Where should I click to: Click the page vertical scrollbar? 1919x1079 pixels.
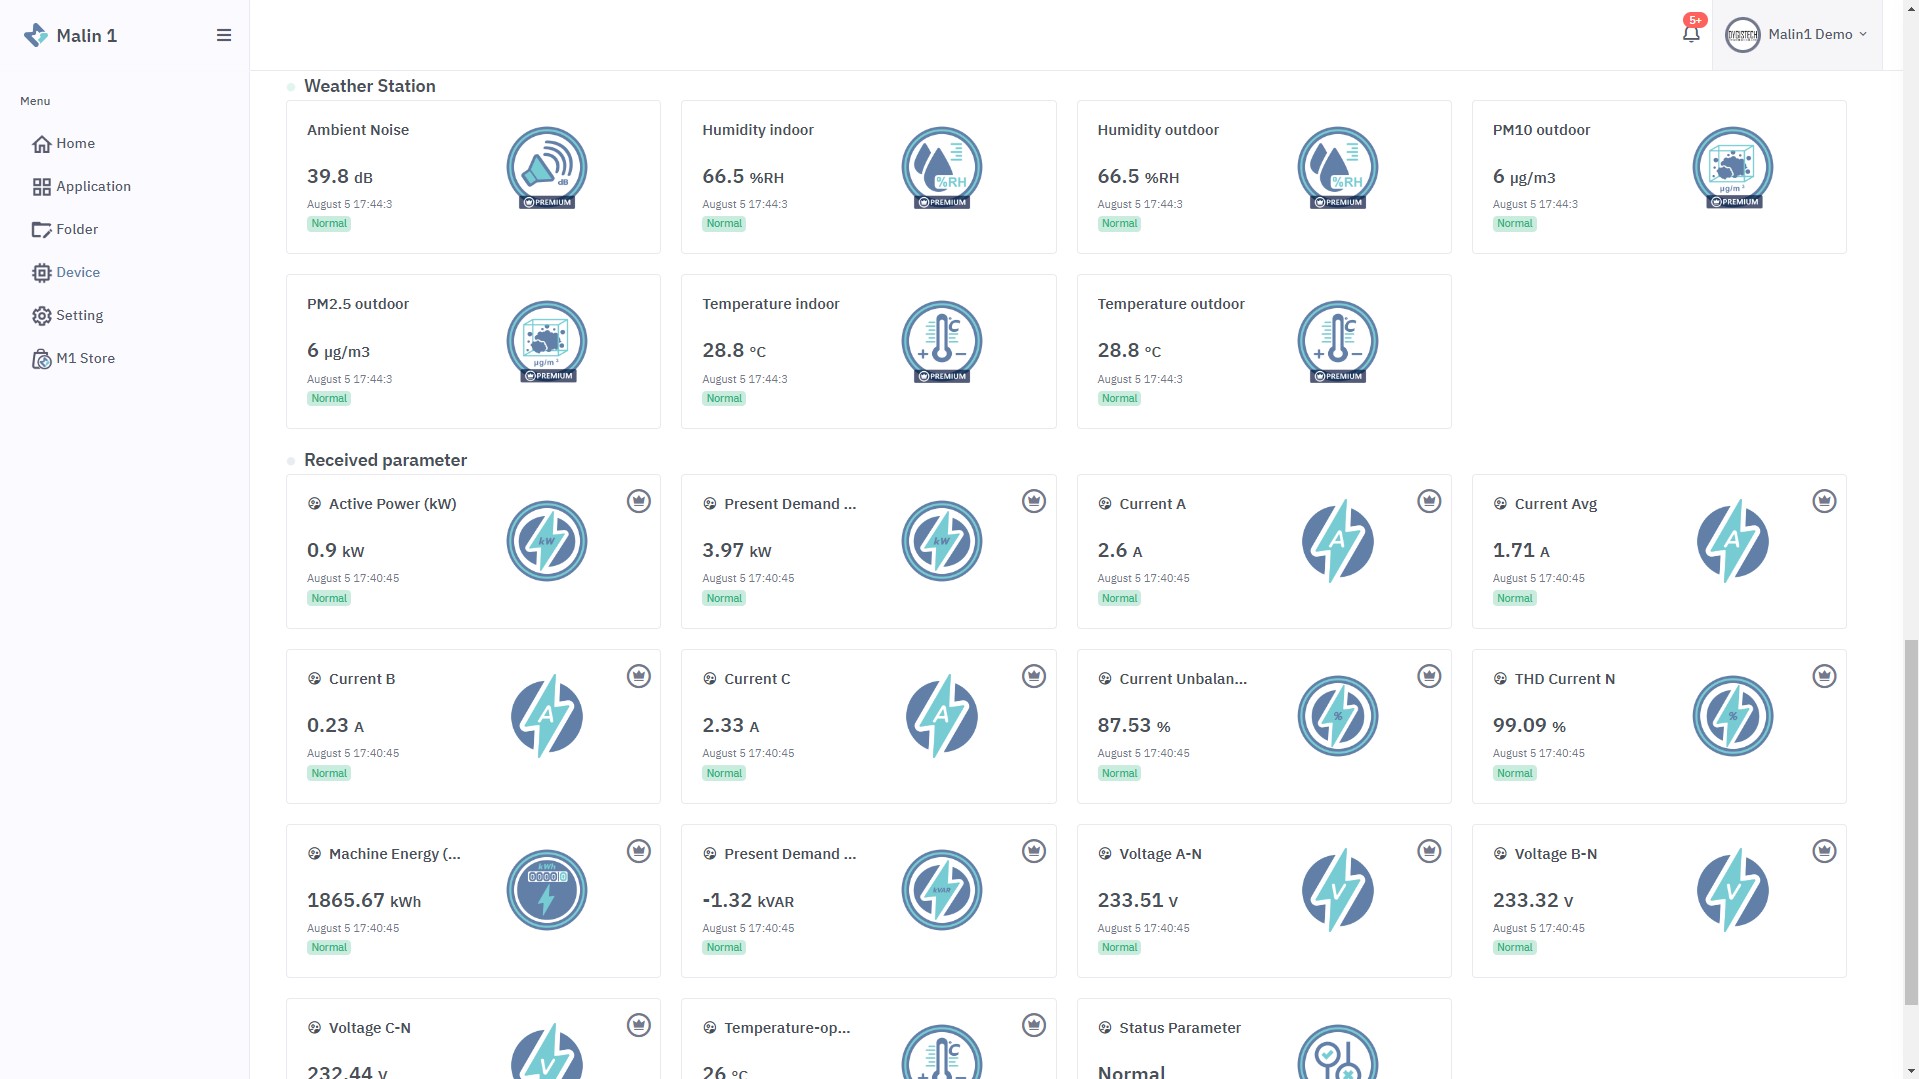(x=1910, y=820)
